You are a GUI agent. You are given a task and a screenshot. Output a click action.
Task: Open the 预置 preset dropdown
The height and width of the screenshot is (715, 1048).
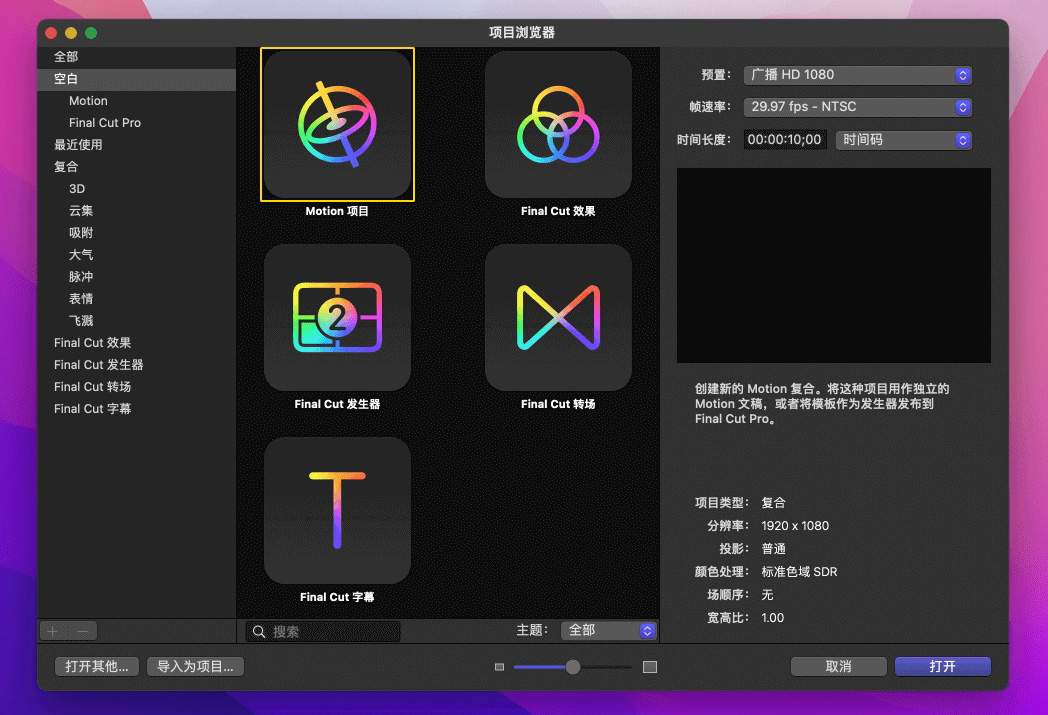pos(857,75)
